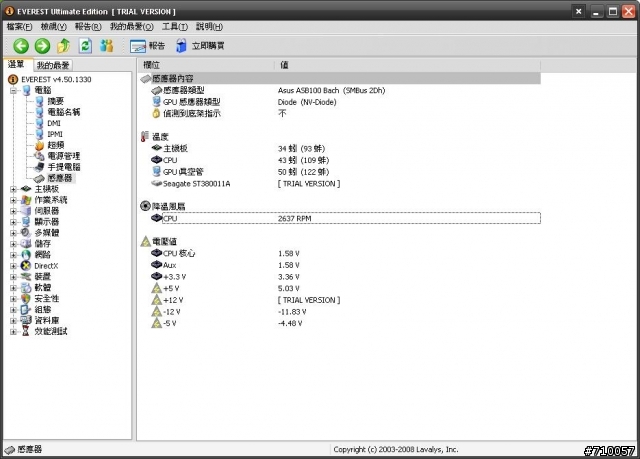Click the 裝置 devices icon in tree
This screenshot has width=640, height=459.
pyautogui.click(x=26, y=277)
